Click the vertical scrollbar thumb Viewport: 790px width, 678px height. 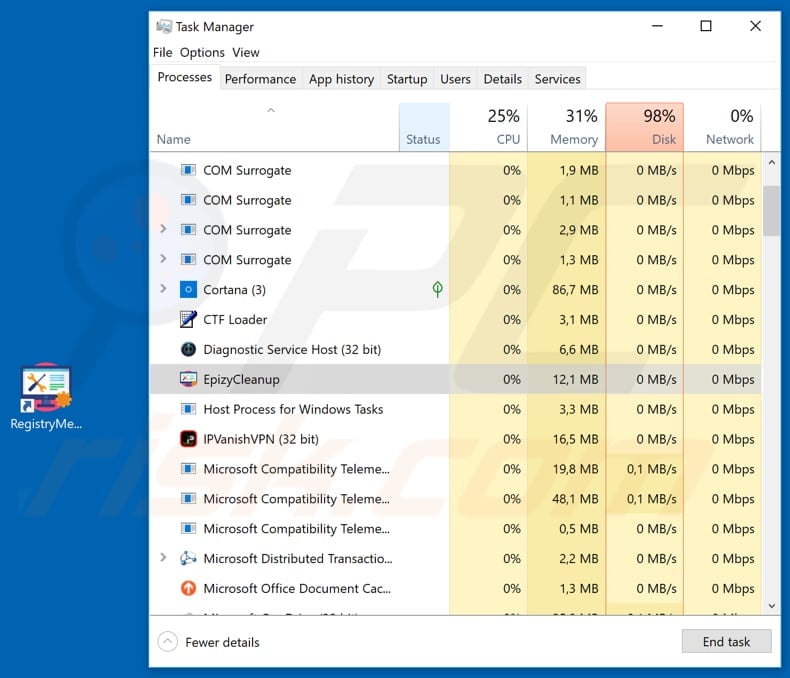(771, 211)
